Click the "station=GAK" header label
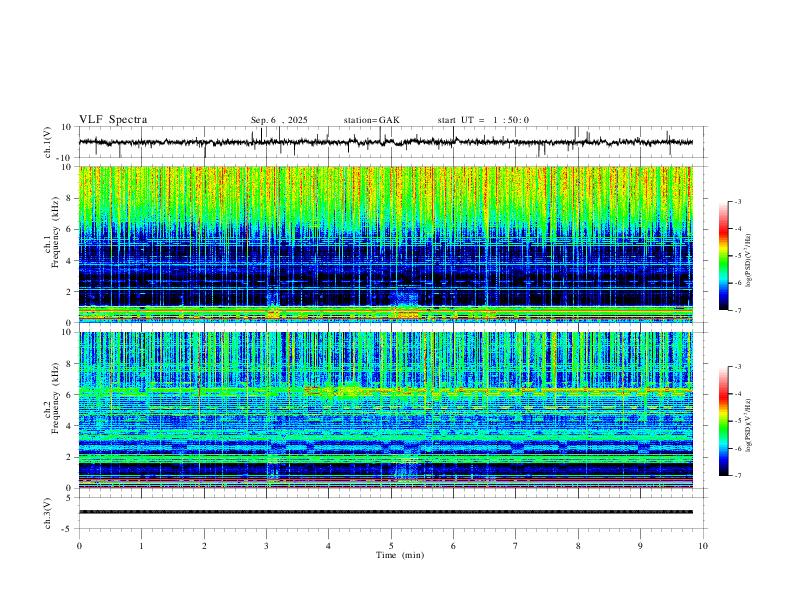Image resolution: width=792 pixels, height=612 pixels. 371,120
